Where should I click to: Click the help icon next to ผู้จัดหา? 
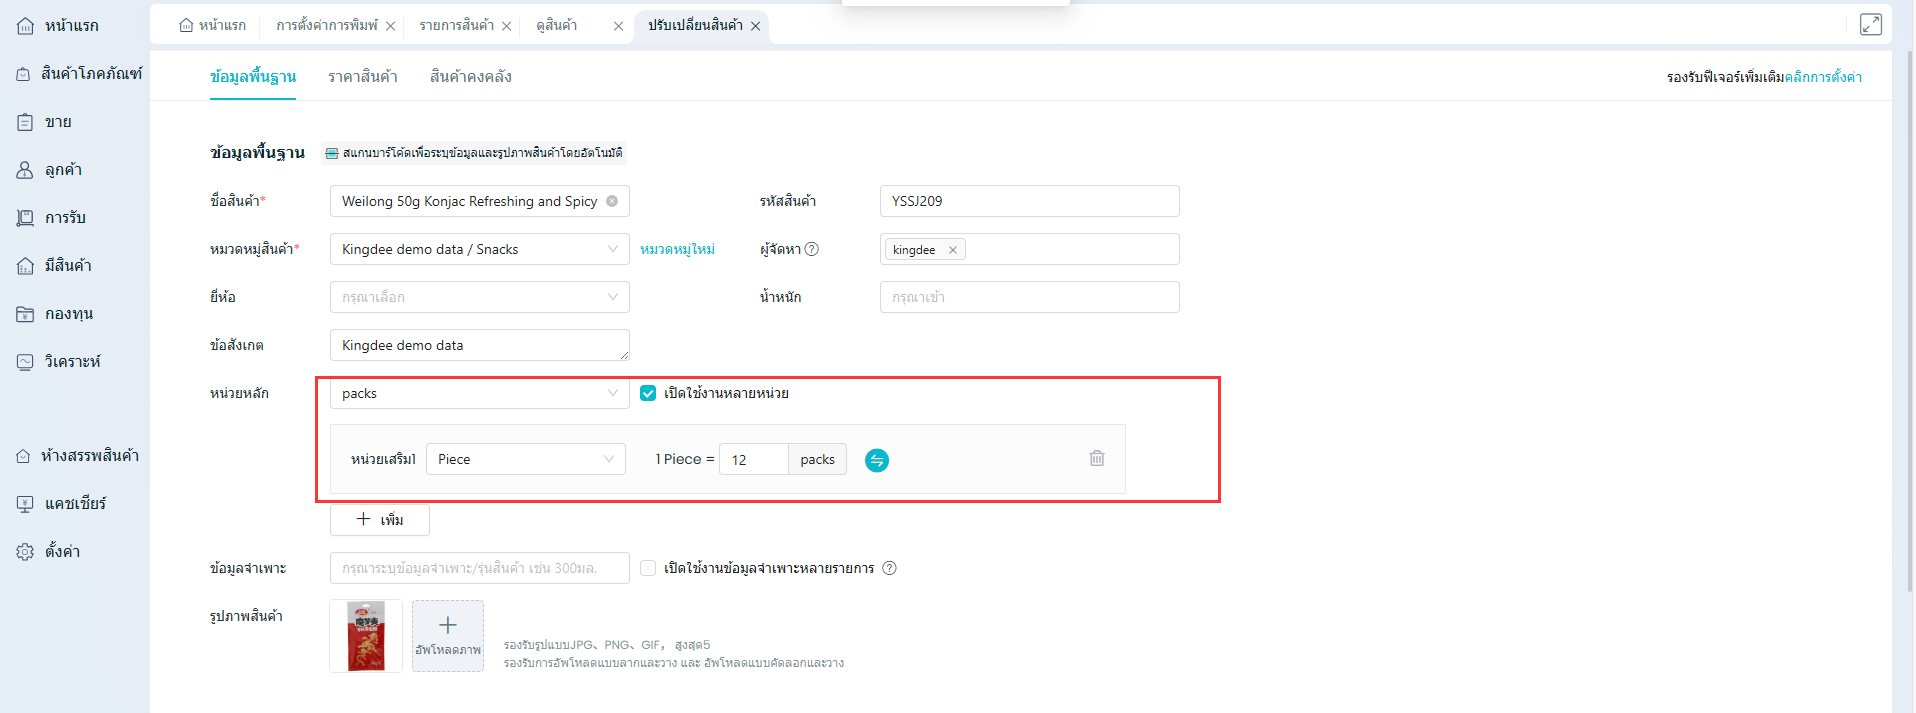[812, 249]
